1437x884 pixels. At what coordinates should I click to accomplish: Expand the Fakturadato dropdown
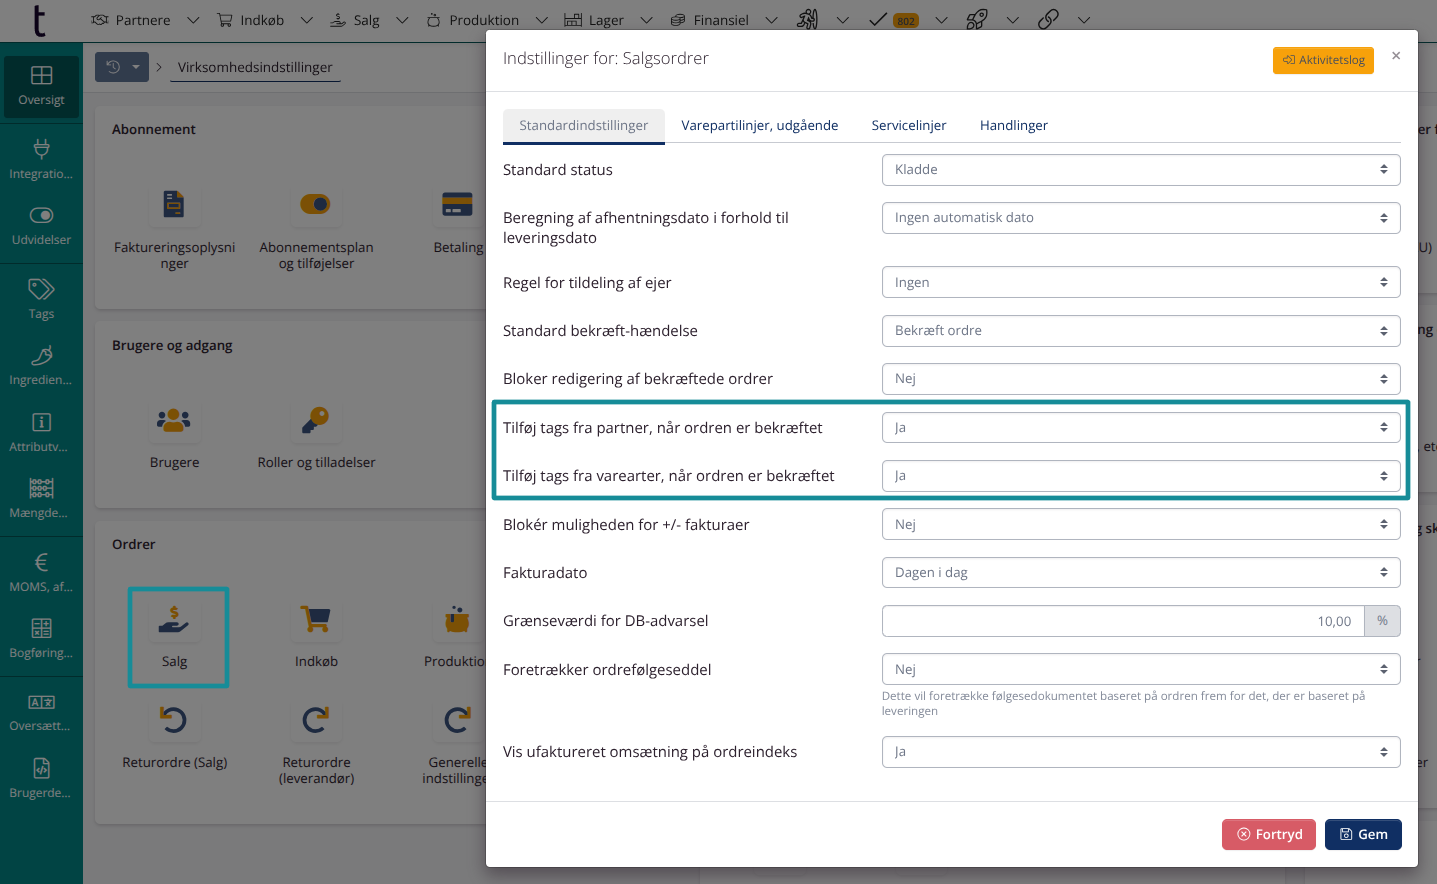pos(1140,573)
